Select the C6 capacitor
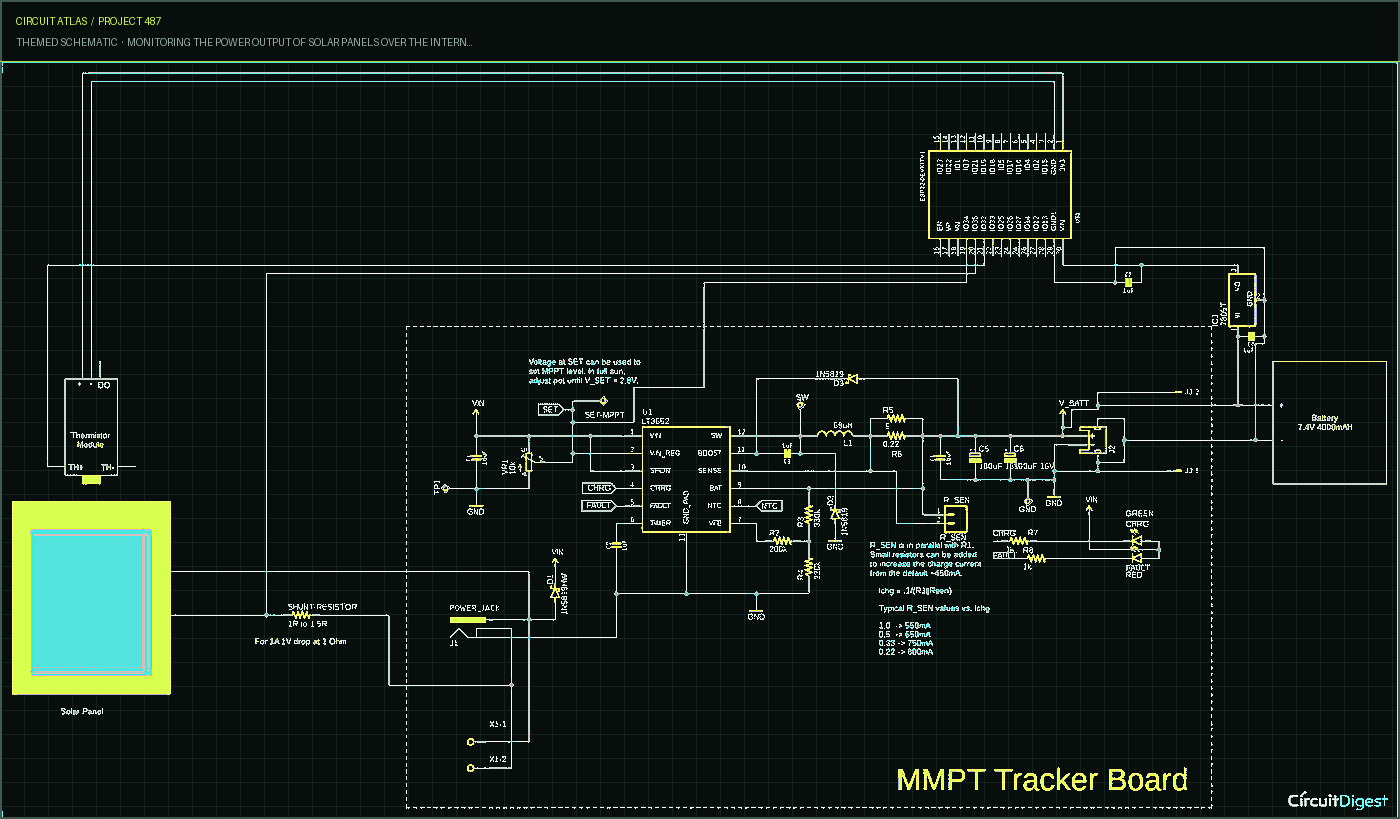The image size is (1400, 819). click(x=1009, y=459)
